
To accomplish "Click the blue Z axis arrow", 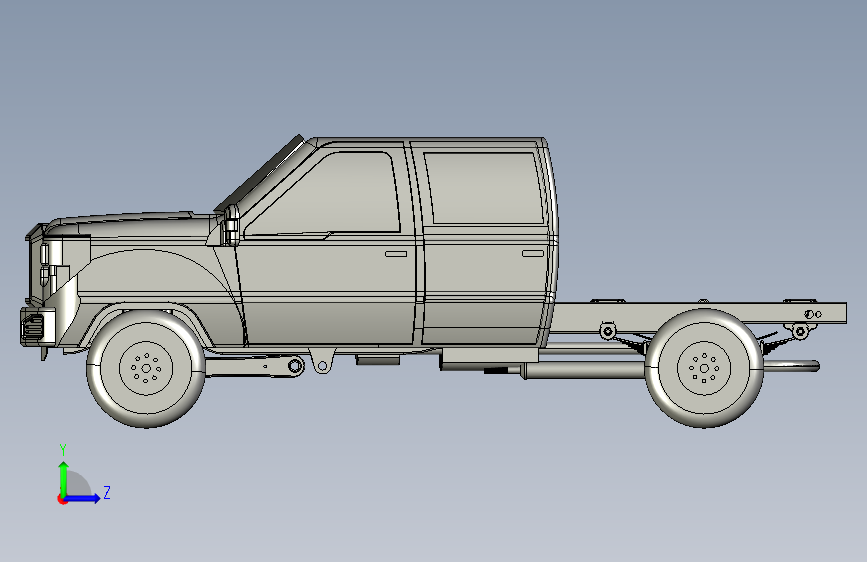I will (83, 498).
